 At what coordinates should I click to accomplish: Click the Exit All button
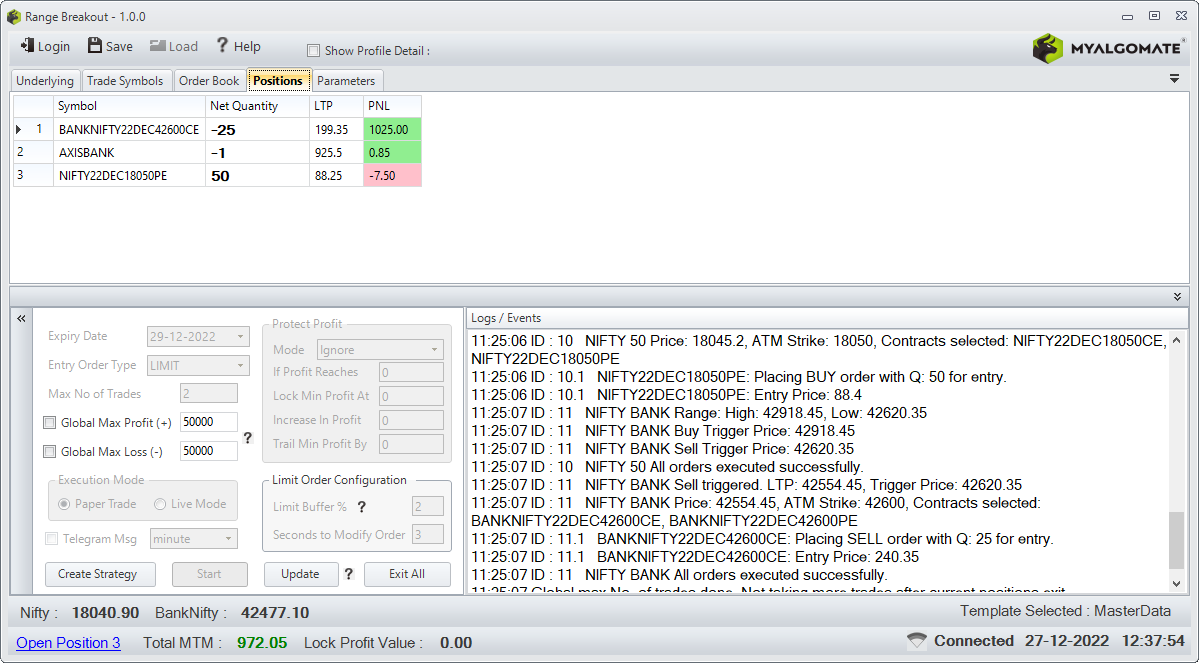click(407, 574)
